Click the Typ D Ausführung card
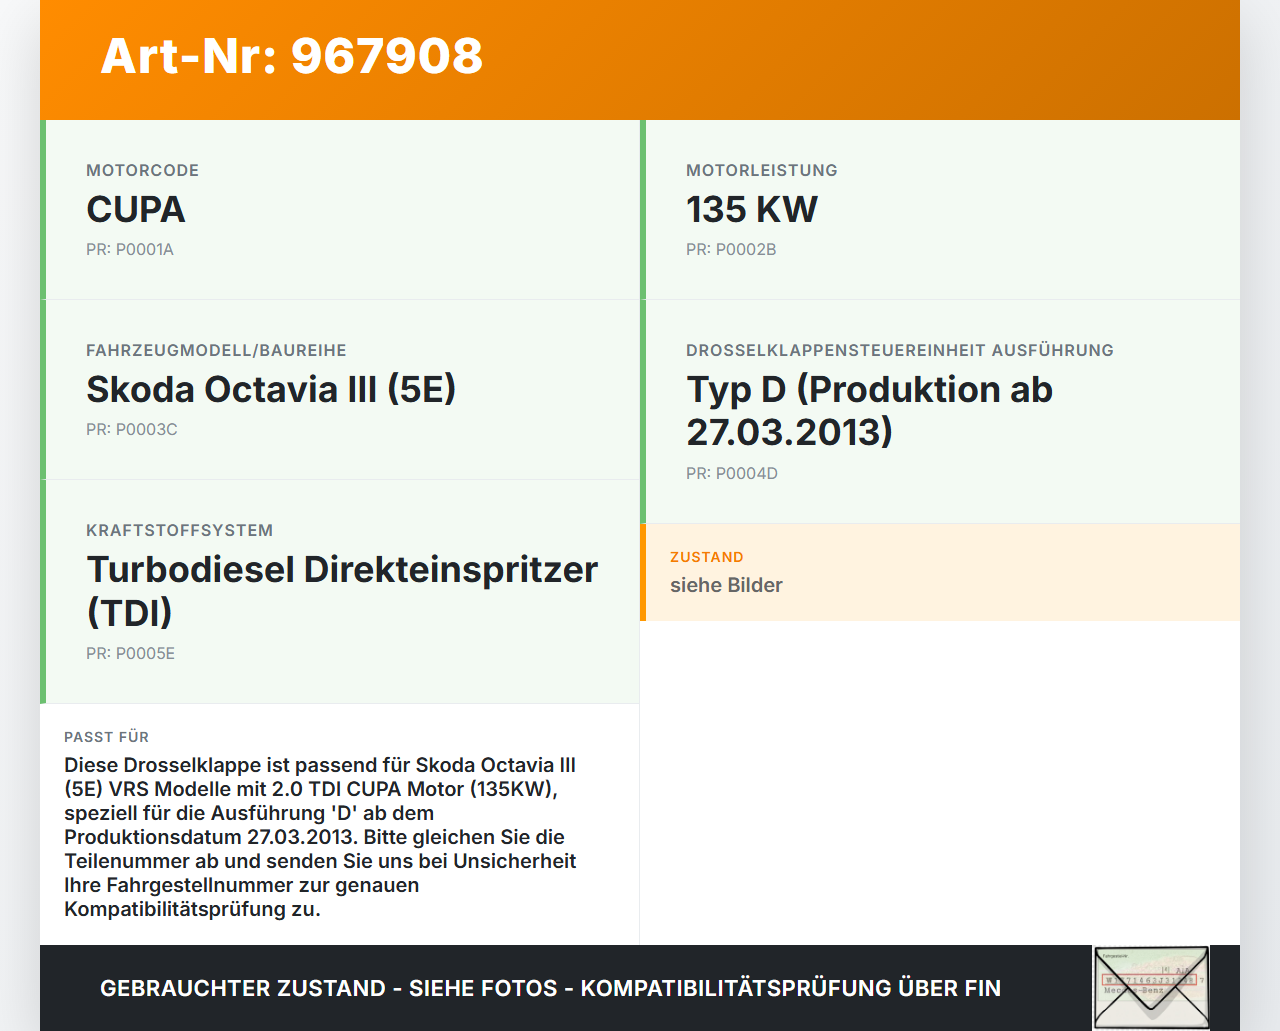1280x1031 pixels. [x=940, y=410]
